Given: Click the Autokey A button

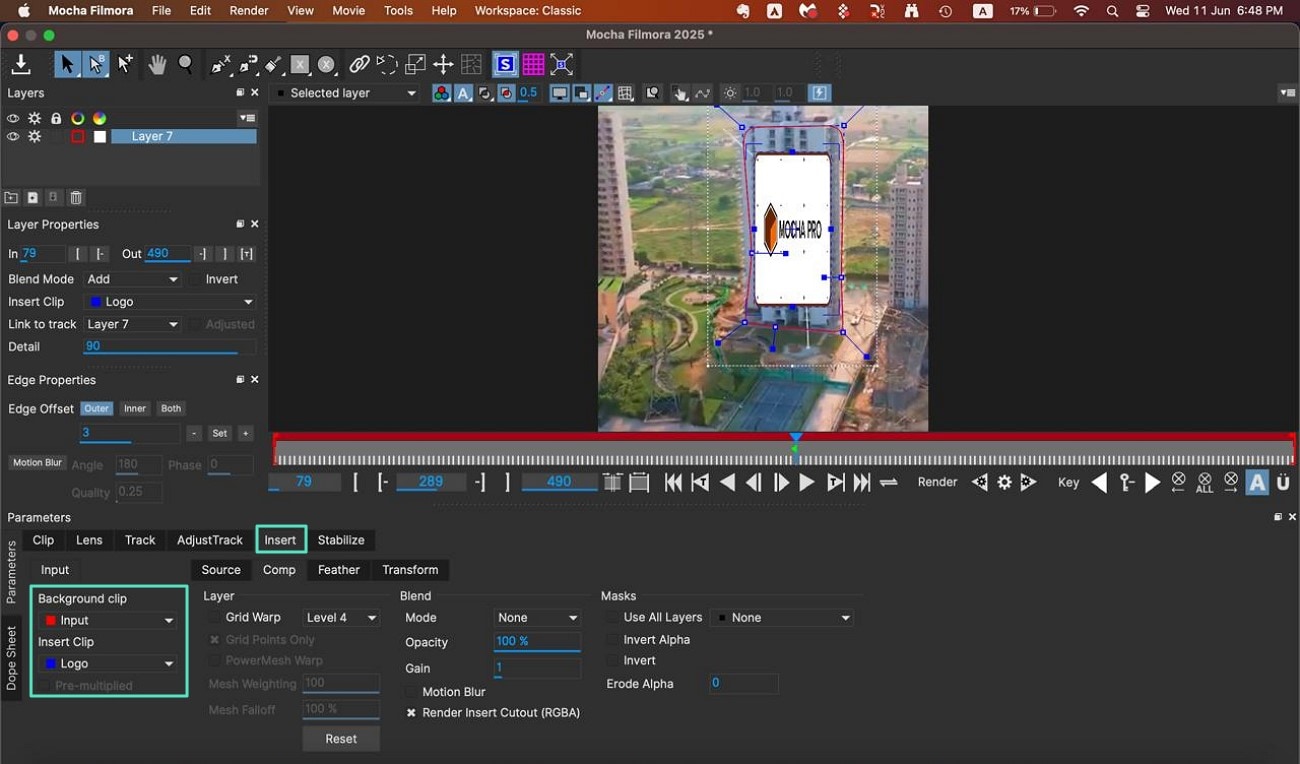Looking at the screenshot, I should coord(1257,483).
